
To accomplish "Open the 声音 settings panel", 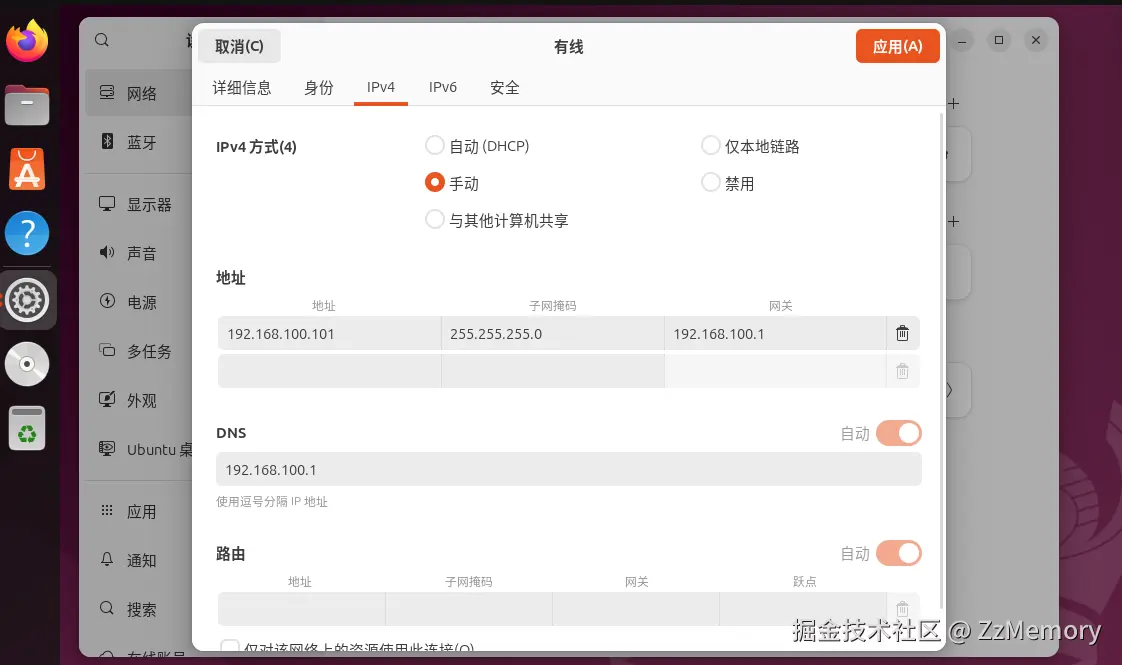I will [x=141, y=252].
